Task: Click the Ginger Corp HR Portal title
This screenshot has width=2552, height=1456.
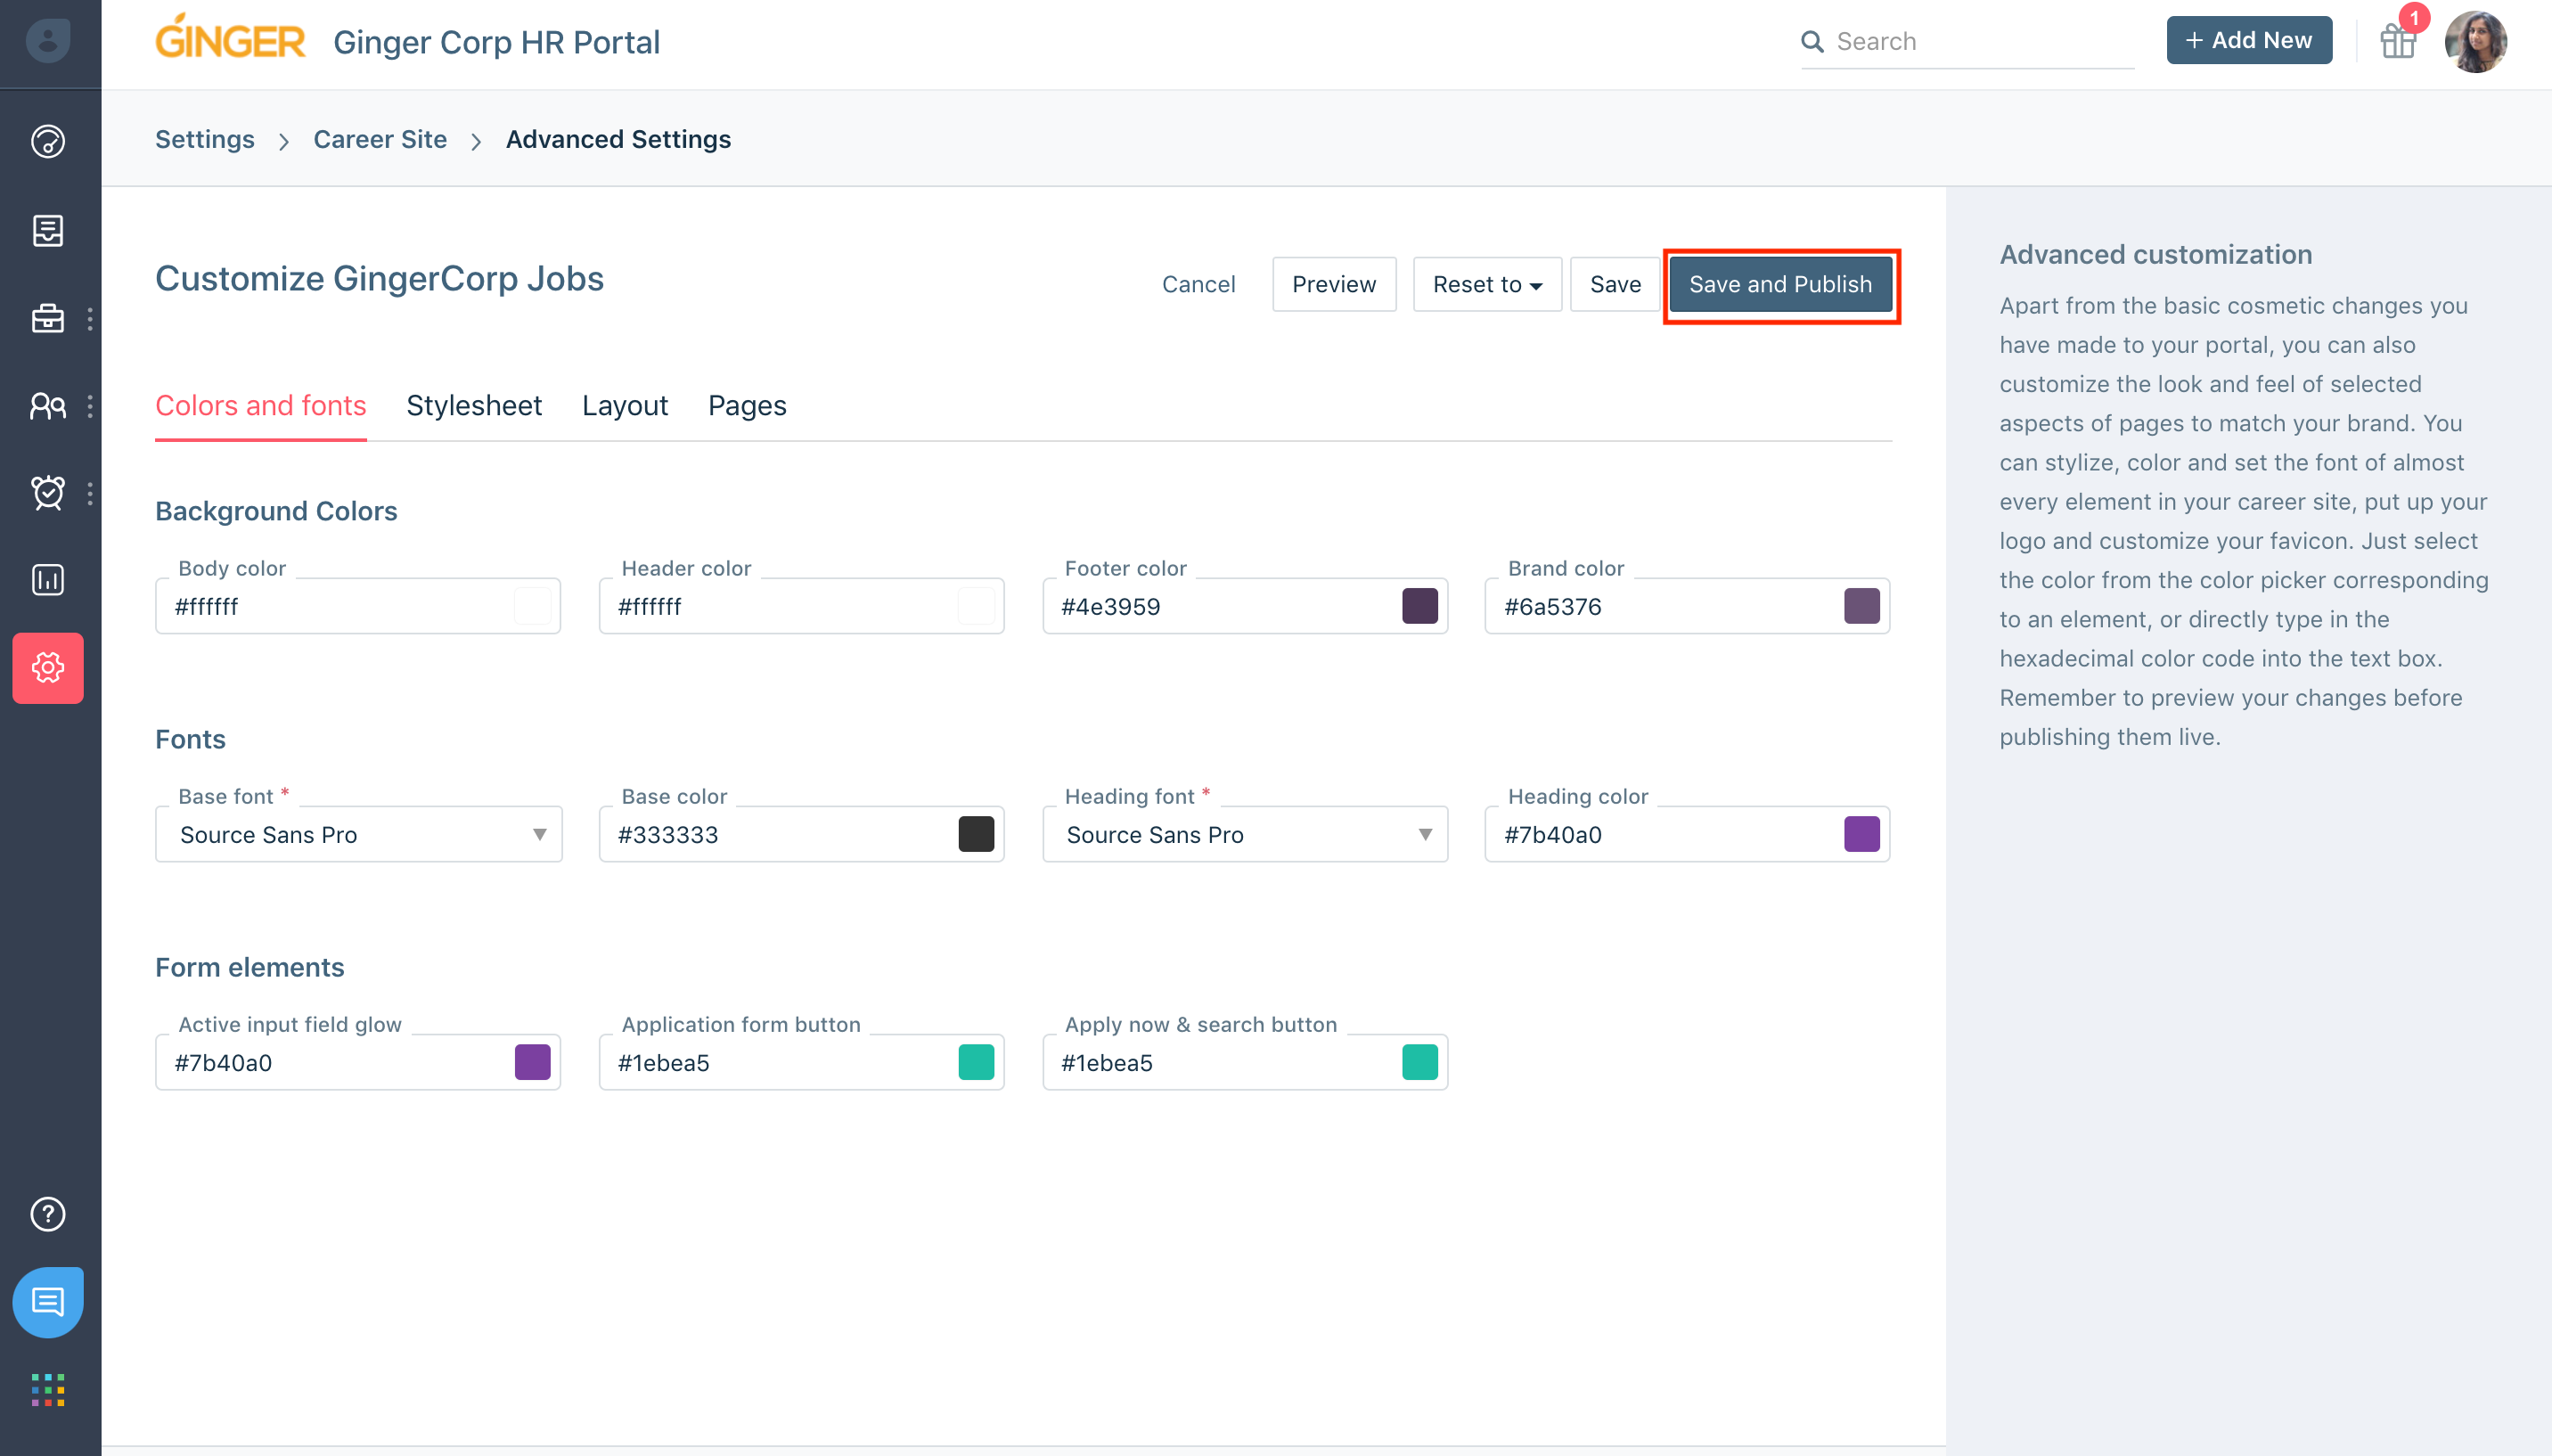Action: [496, 42]
